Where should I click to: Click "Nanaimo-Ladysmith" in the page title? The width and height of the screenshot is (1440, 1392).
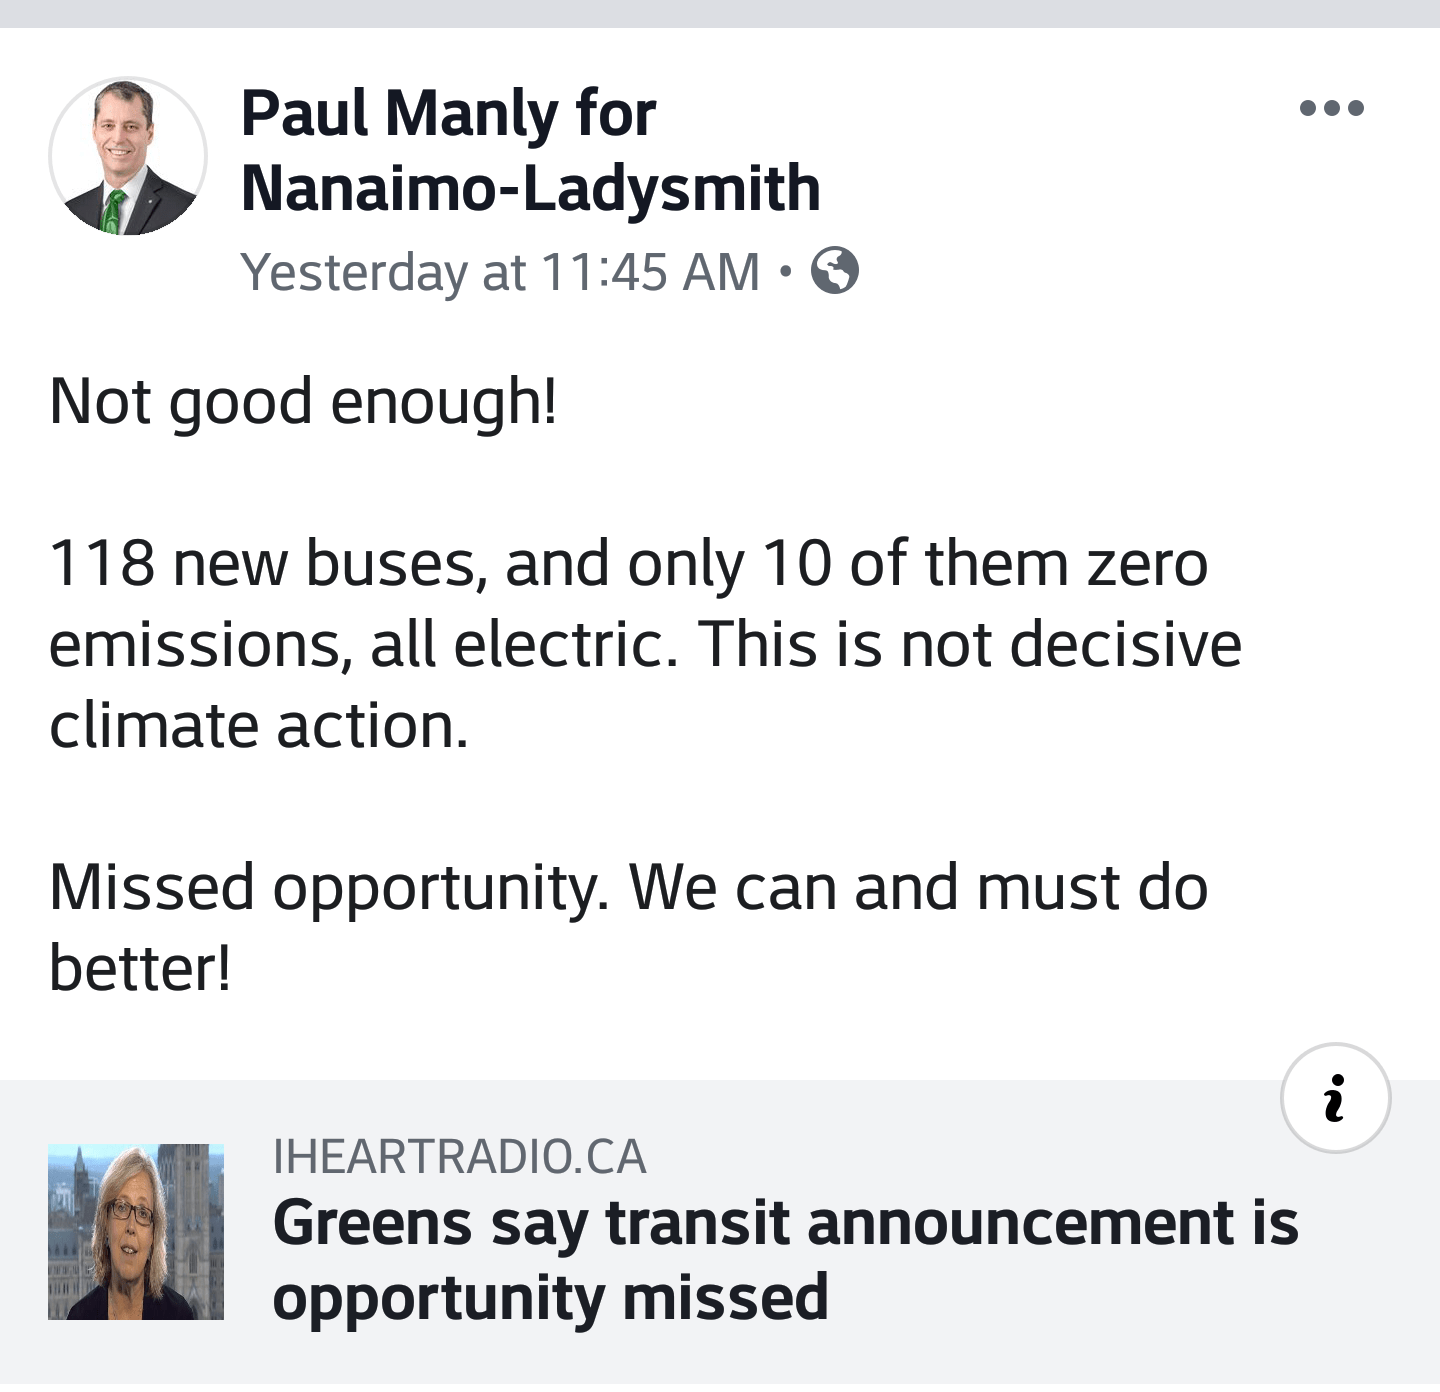coord(530,188)
